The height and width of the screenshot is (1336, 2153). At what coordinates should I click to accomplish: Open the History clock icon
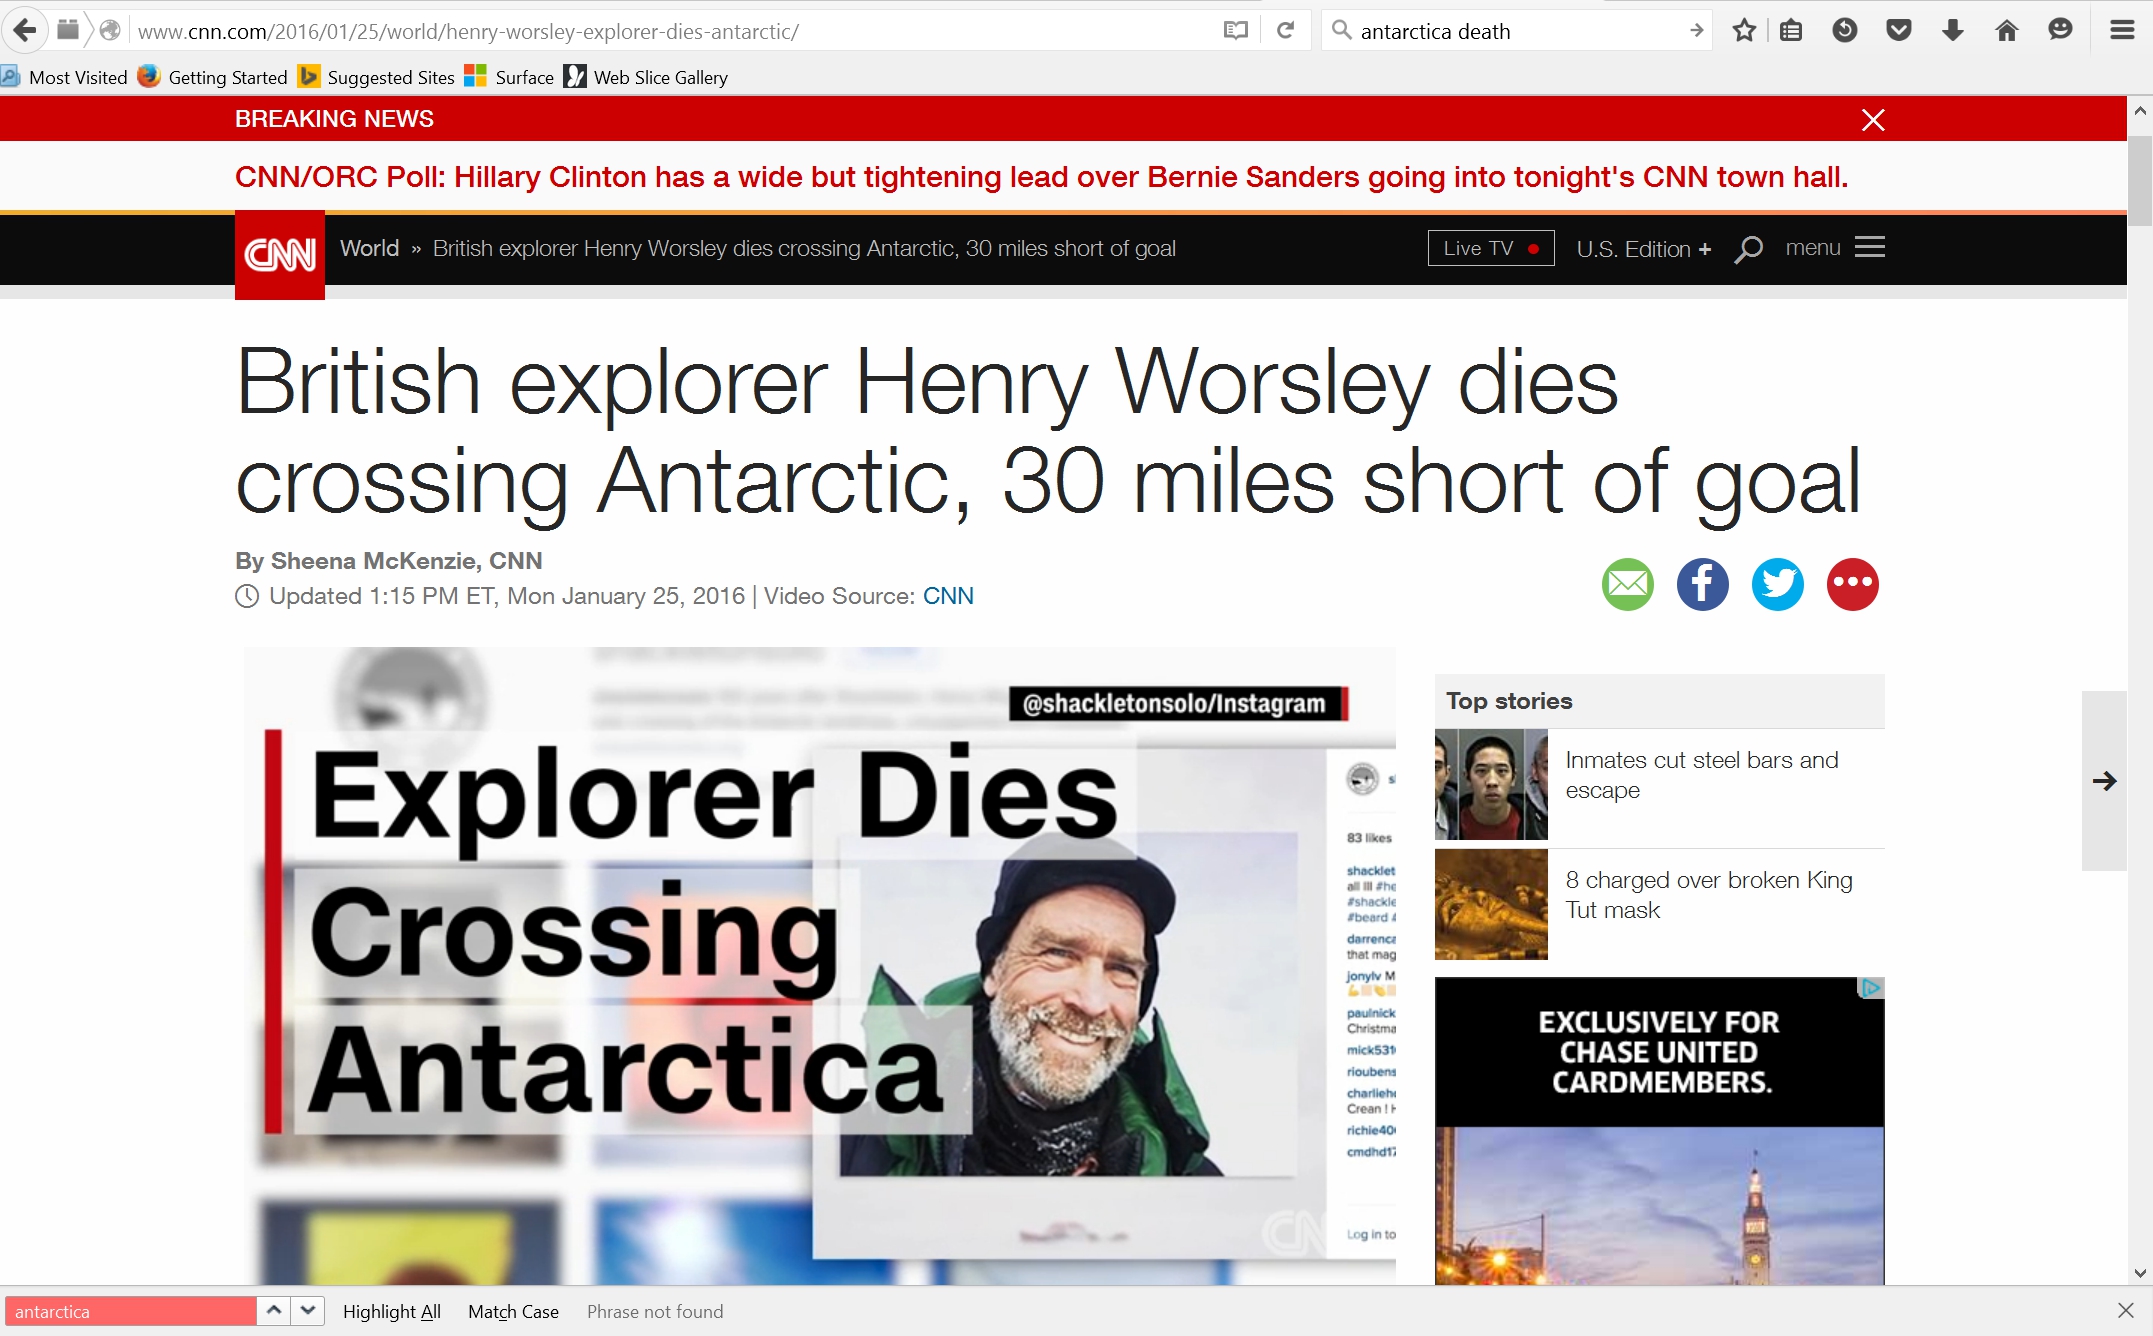[1845, 31]
